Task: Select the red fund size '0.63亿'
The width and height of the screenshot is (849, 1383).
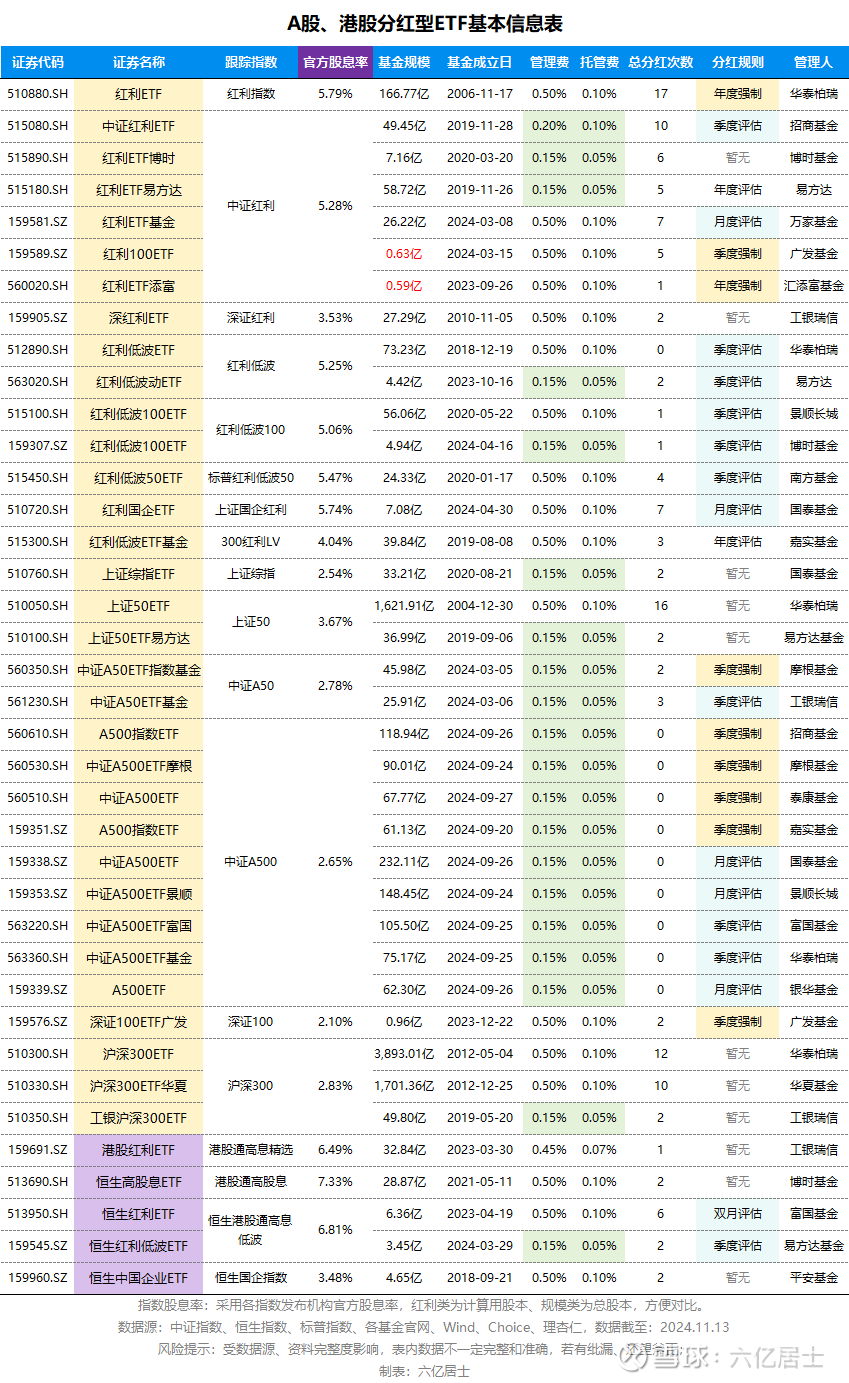Action: coord(404,254)
